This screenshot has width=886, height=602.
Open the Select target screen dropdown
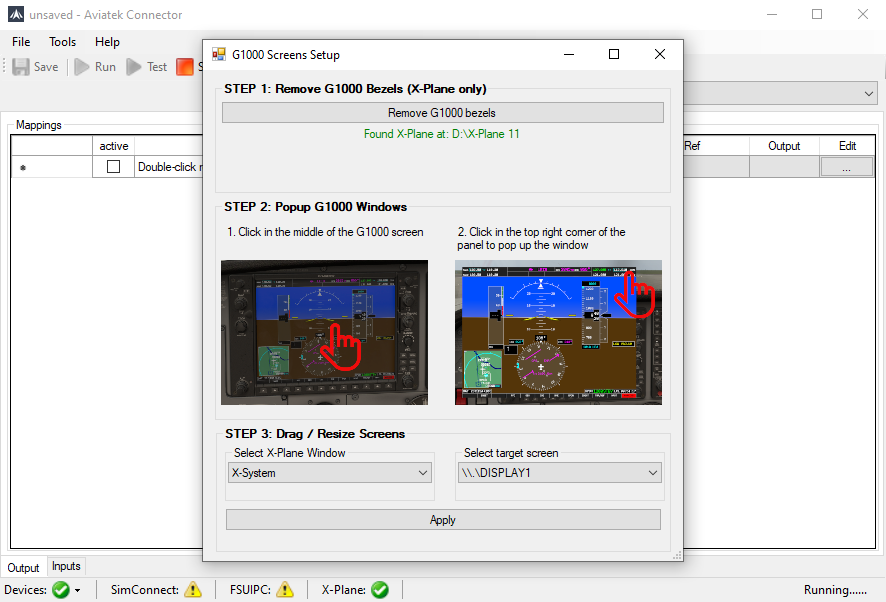559,473
